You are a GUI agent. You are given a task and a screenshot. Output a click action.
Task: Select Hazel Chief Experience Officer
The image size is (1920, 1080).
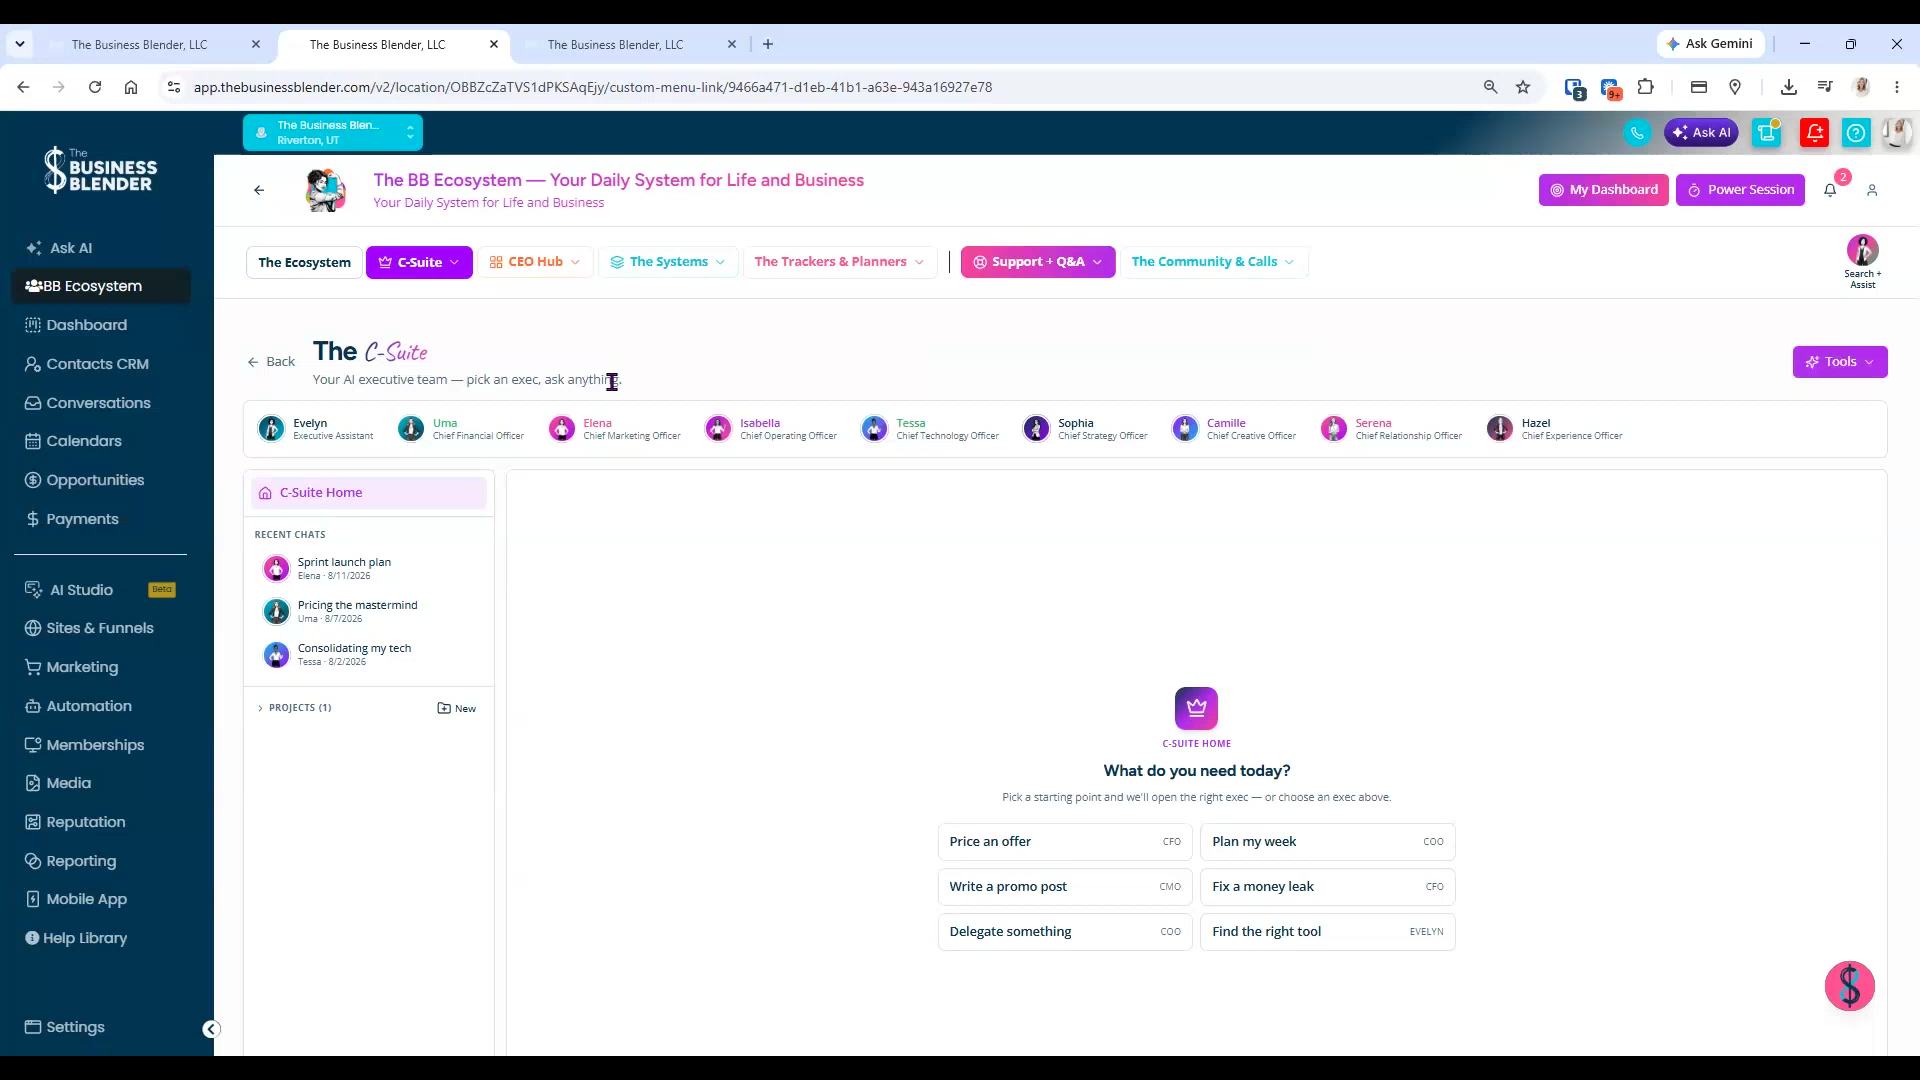point(1555,429)
